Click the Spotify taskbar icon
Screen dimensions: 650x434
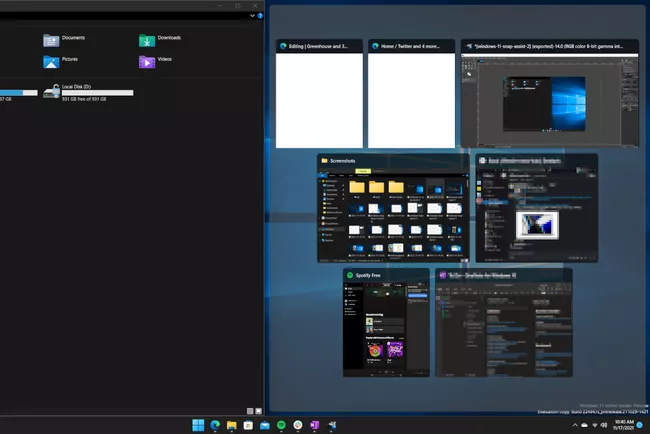(281, 425)
